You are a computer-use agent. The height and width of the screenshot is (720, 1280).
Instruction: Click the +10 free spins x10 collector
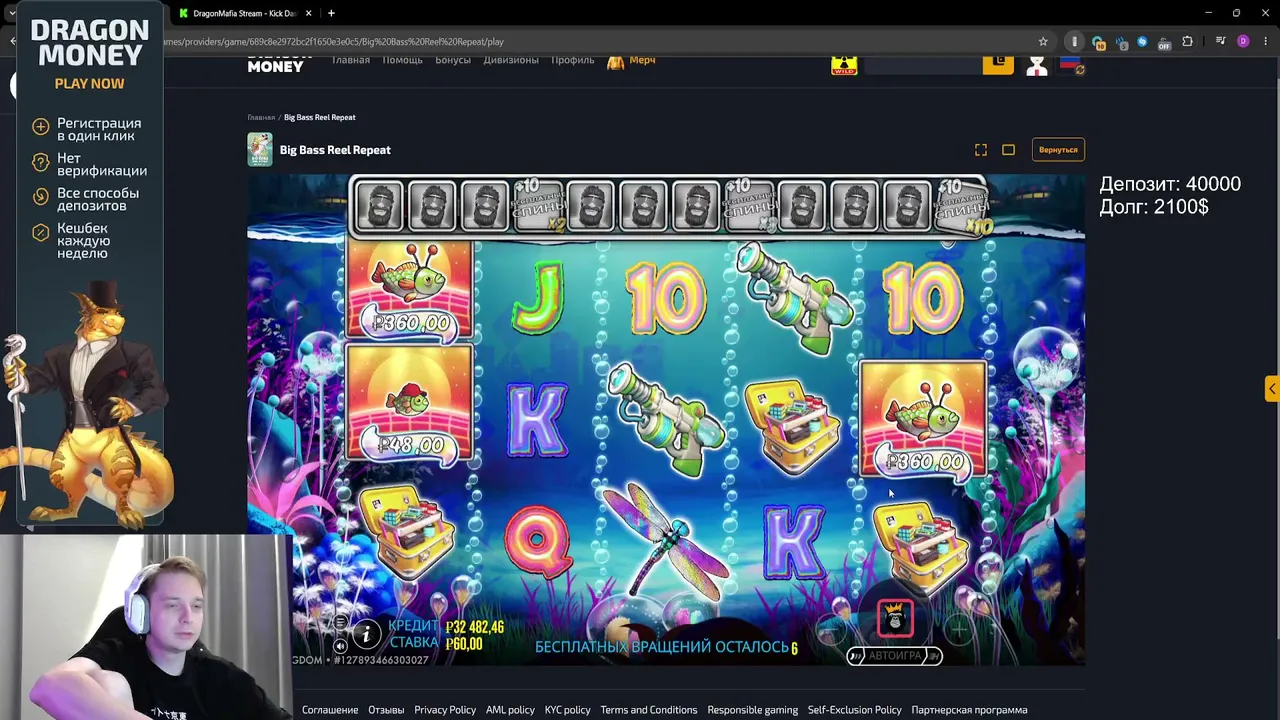[961, 207]
